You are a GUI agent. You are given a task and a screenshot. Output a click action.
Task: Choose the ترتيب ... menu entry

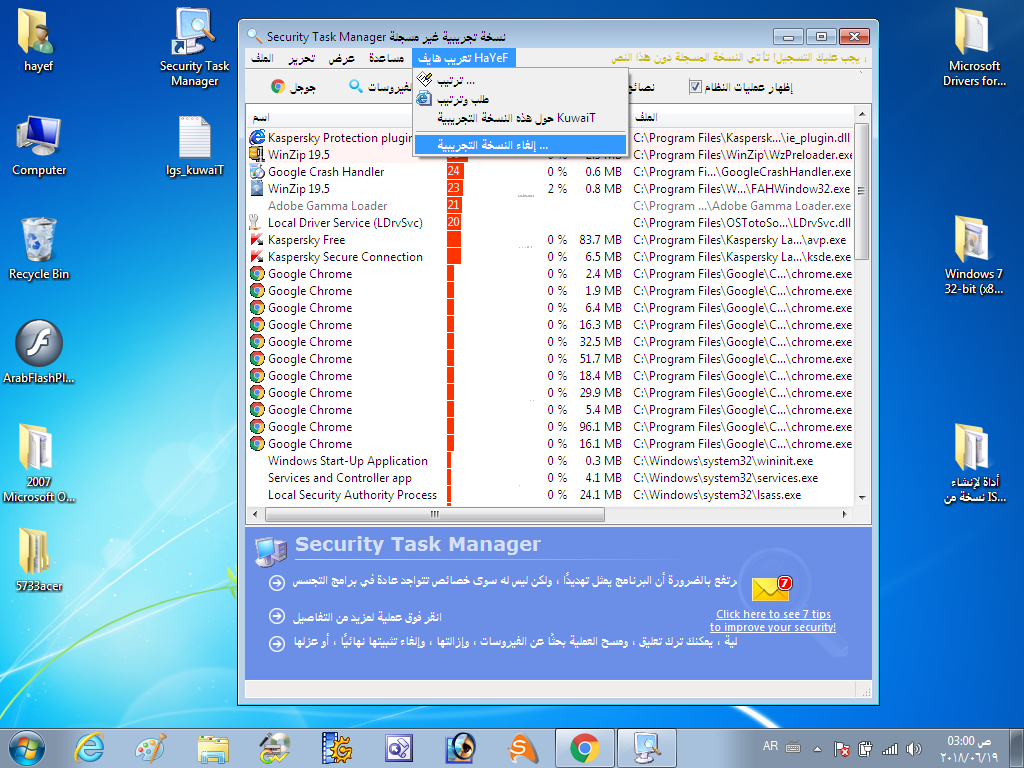pyautogui.click(x=520, y=81)
